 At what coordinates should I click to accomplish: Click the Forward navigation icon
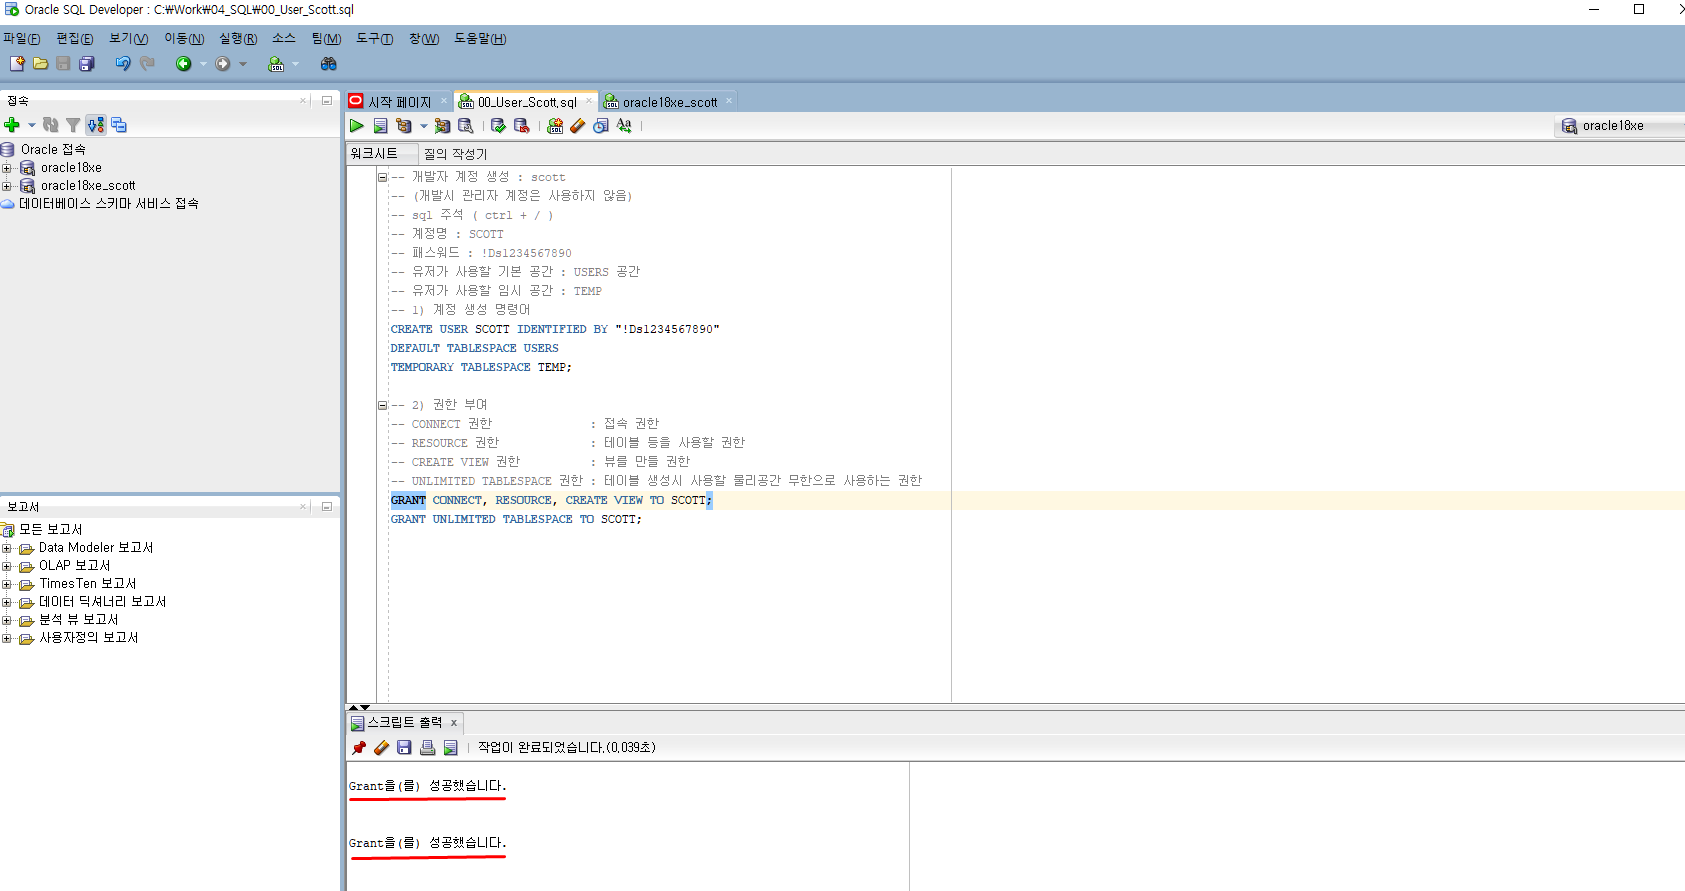pyautogui.click(x=223, y=64)
